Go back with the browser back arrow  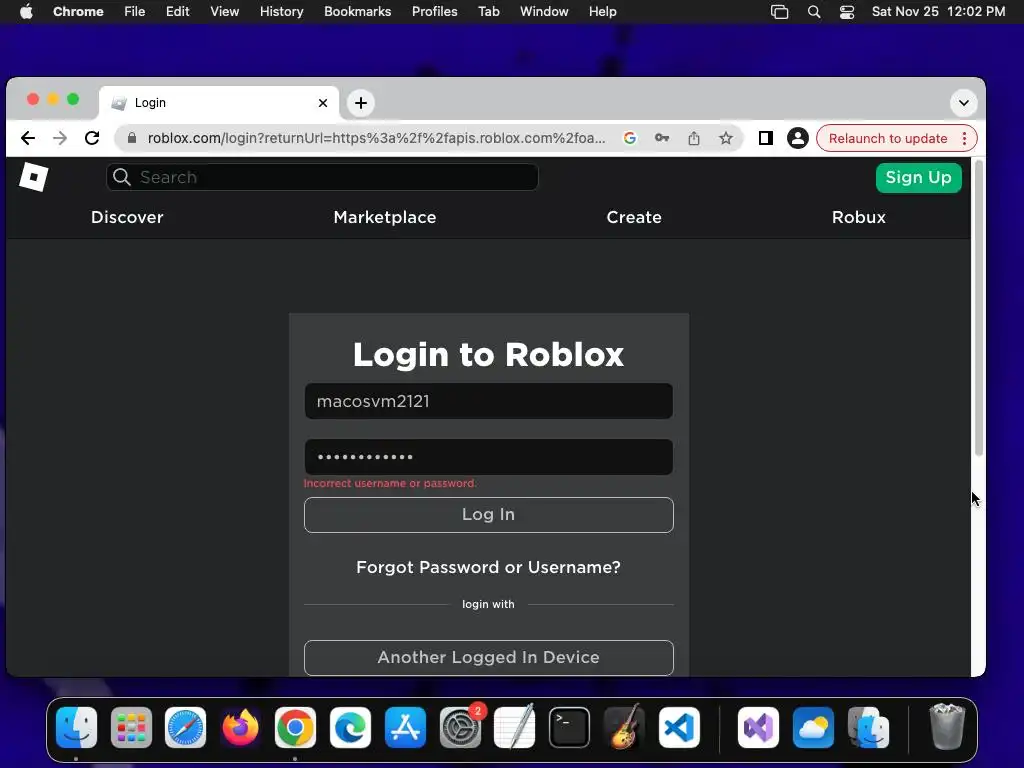tap(27, 138)
